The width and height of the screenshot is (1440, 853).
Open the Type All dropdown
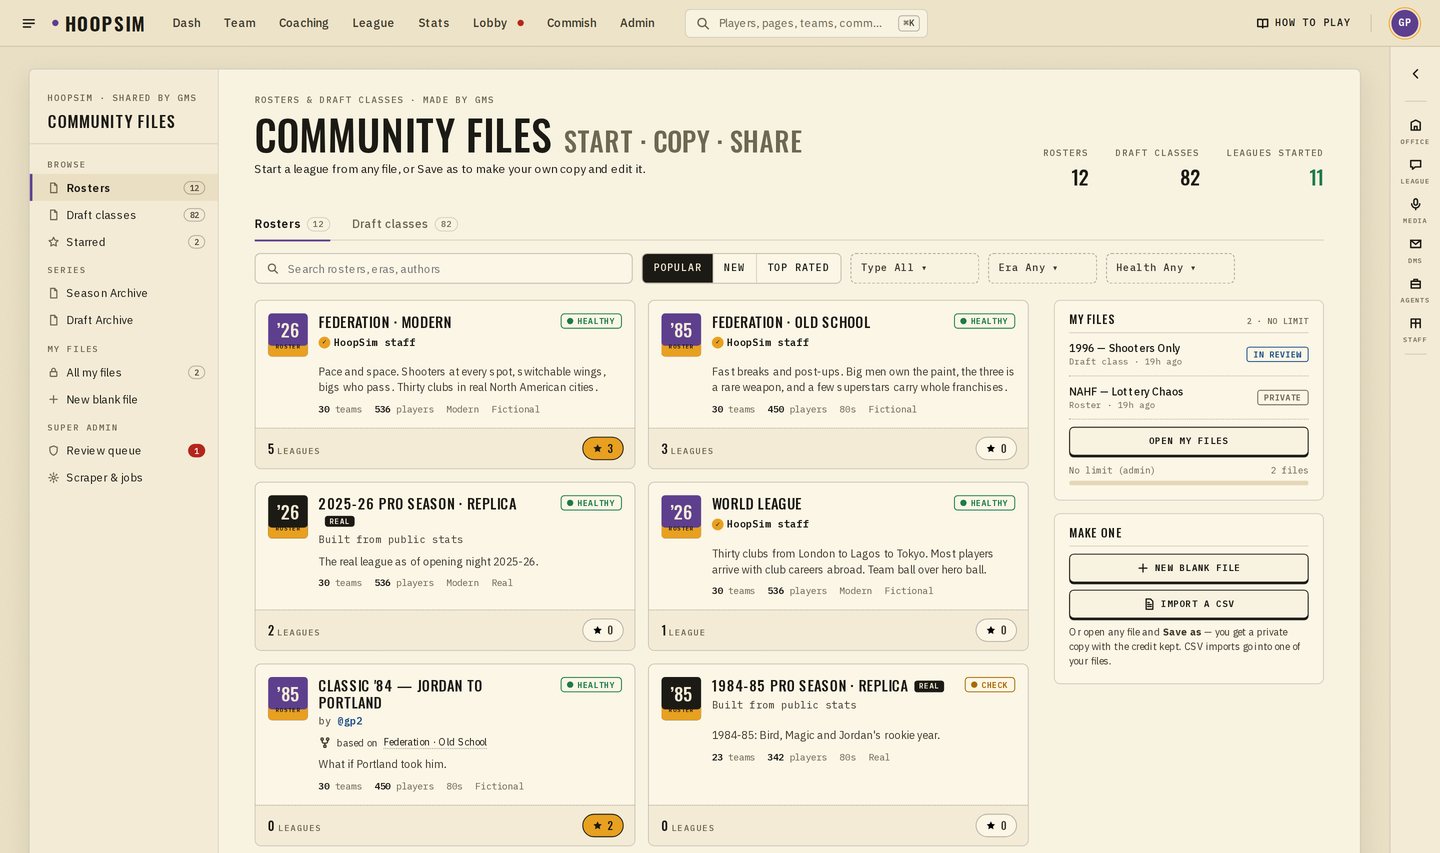tap(914, 268)
